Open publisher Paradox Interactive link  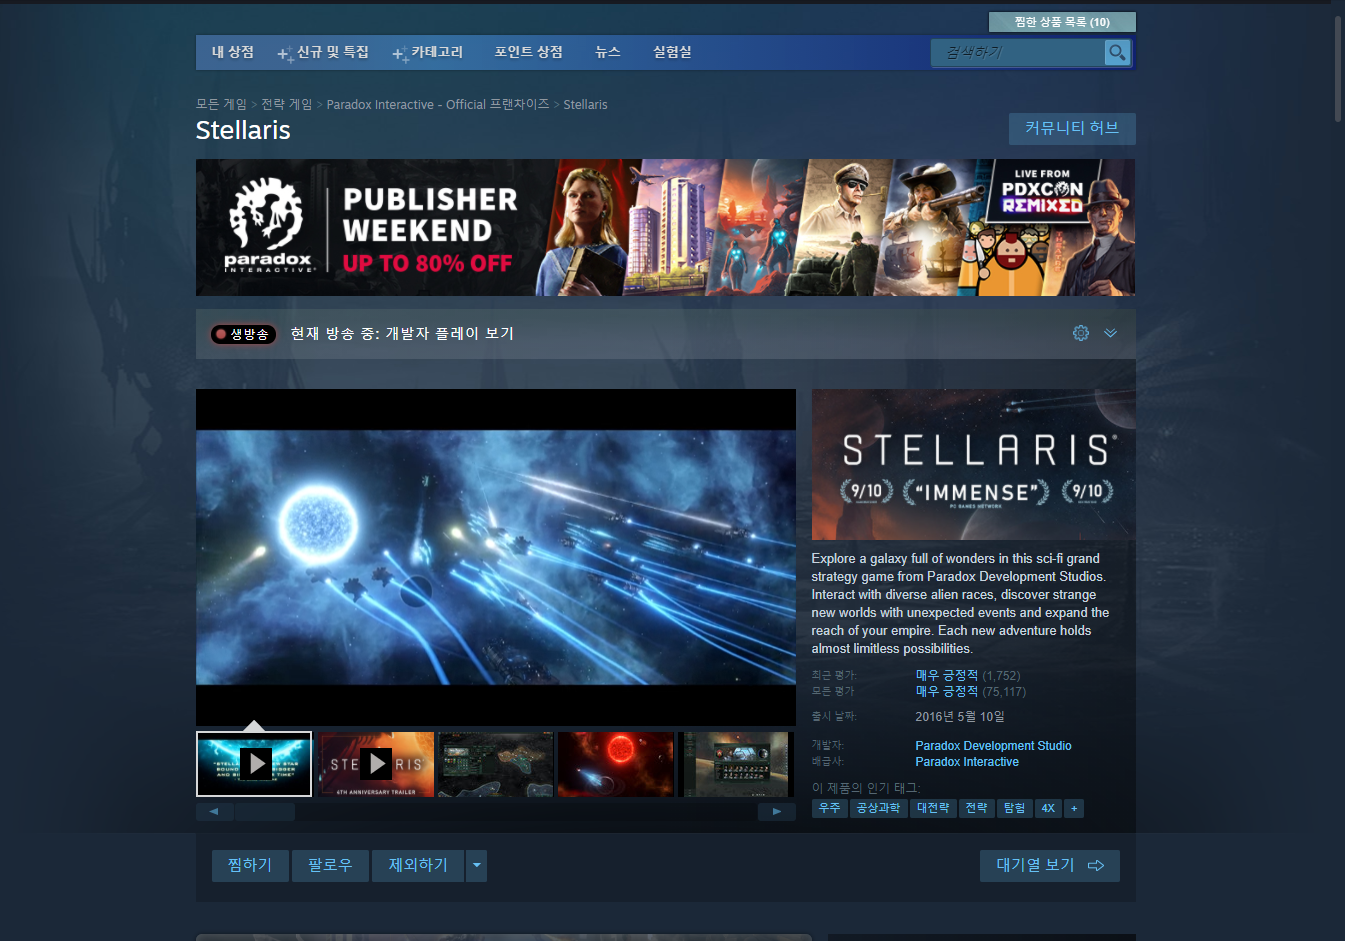click(x=967, y=762)
